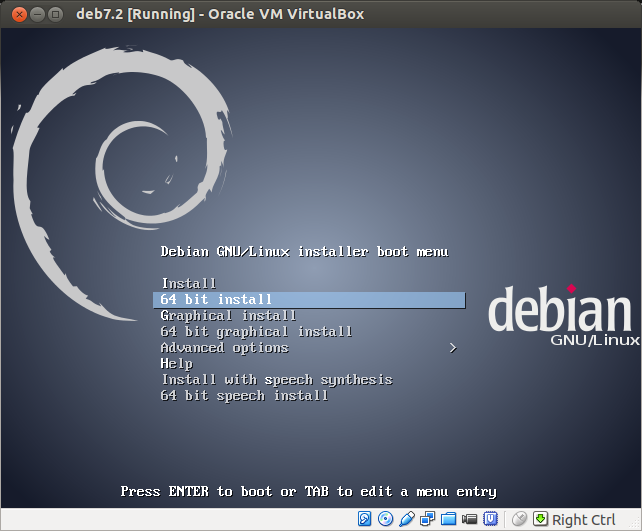Click the optical disc drive status icon
The image size is (642, 531).
point(385,519)
